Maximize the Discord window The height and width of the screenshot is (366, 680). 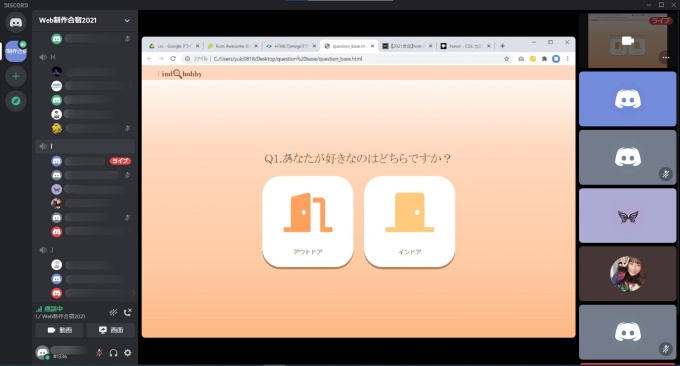pyautogui.click(x=661, y=4)
